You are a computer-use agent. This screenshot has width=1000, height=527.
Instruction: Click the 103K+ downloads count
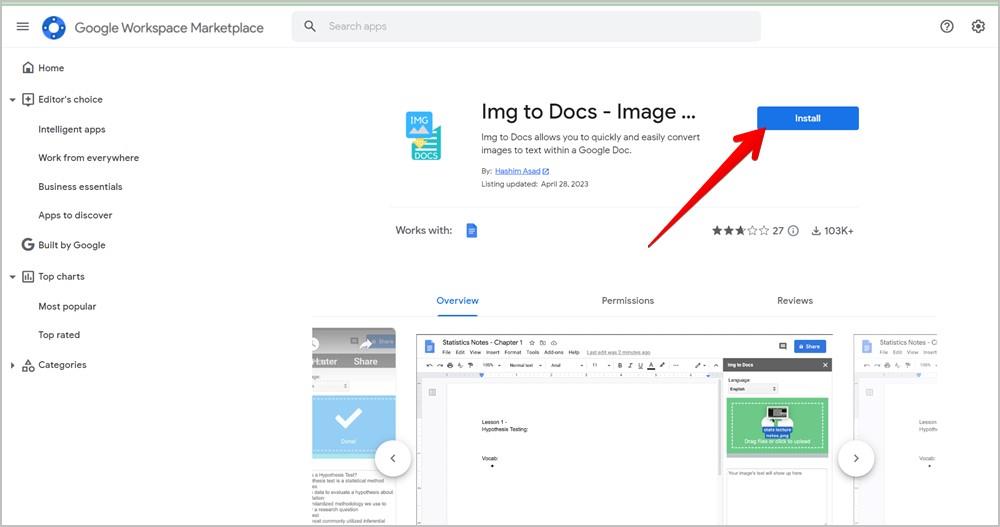point(832,231)
